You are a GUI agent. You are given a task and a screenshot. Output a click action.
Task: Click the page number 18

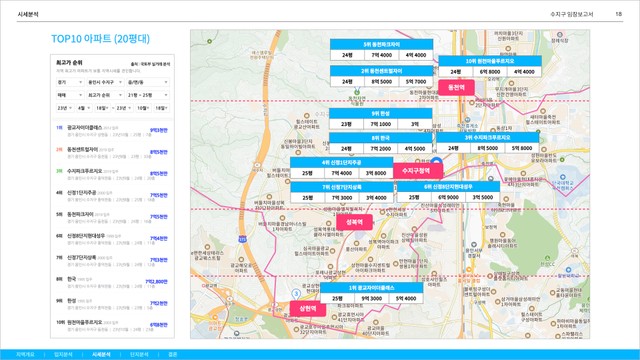tap(618, 14)
